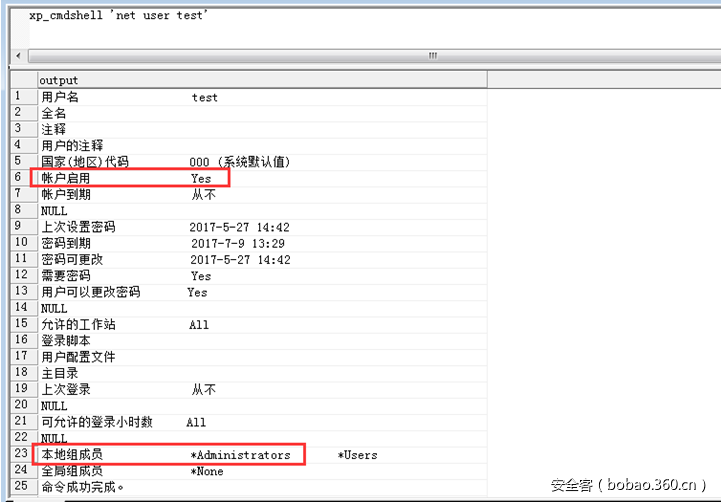
Task: Click row number header 25
Action: click(x=24, y=487)
